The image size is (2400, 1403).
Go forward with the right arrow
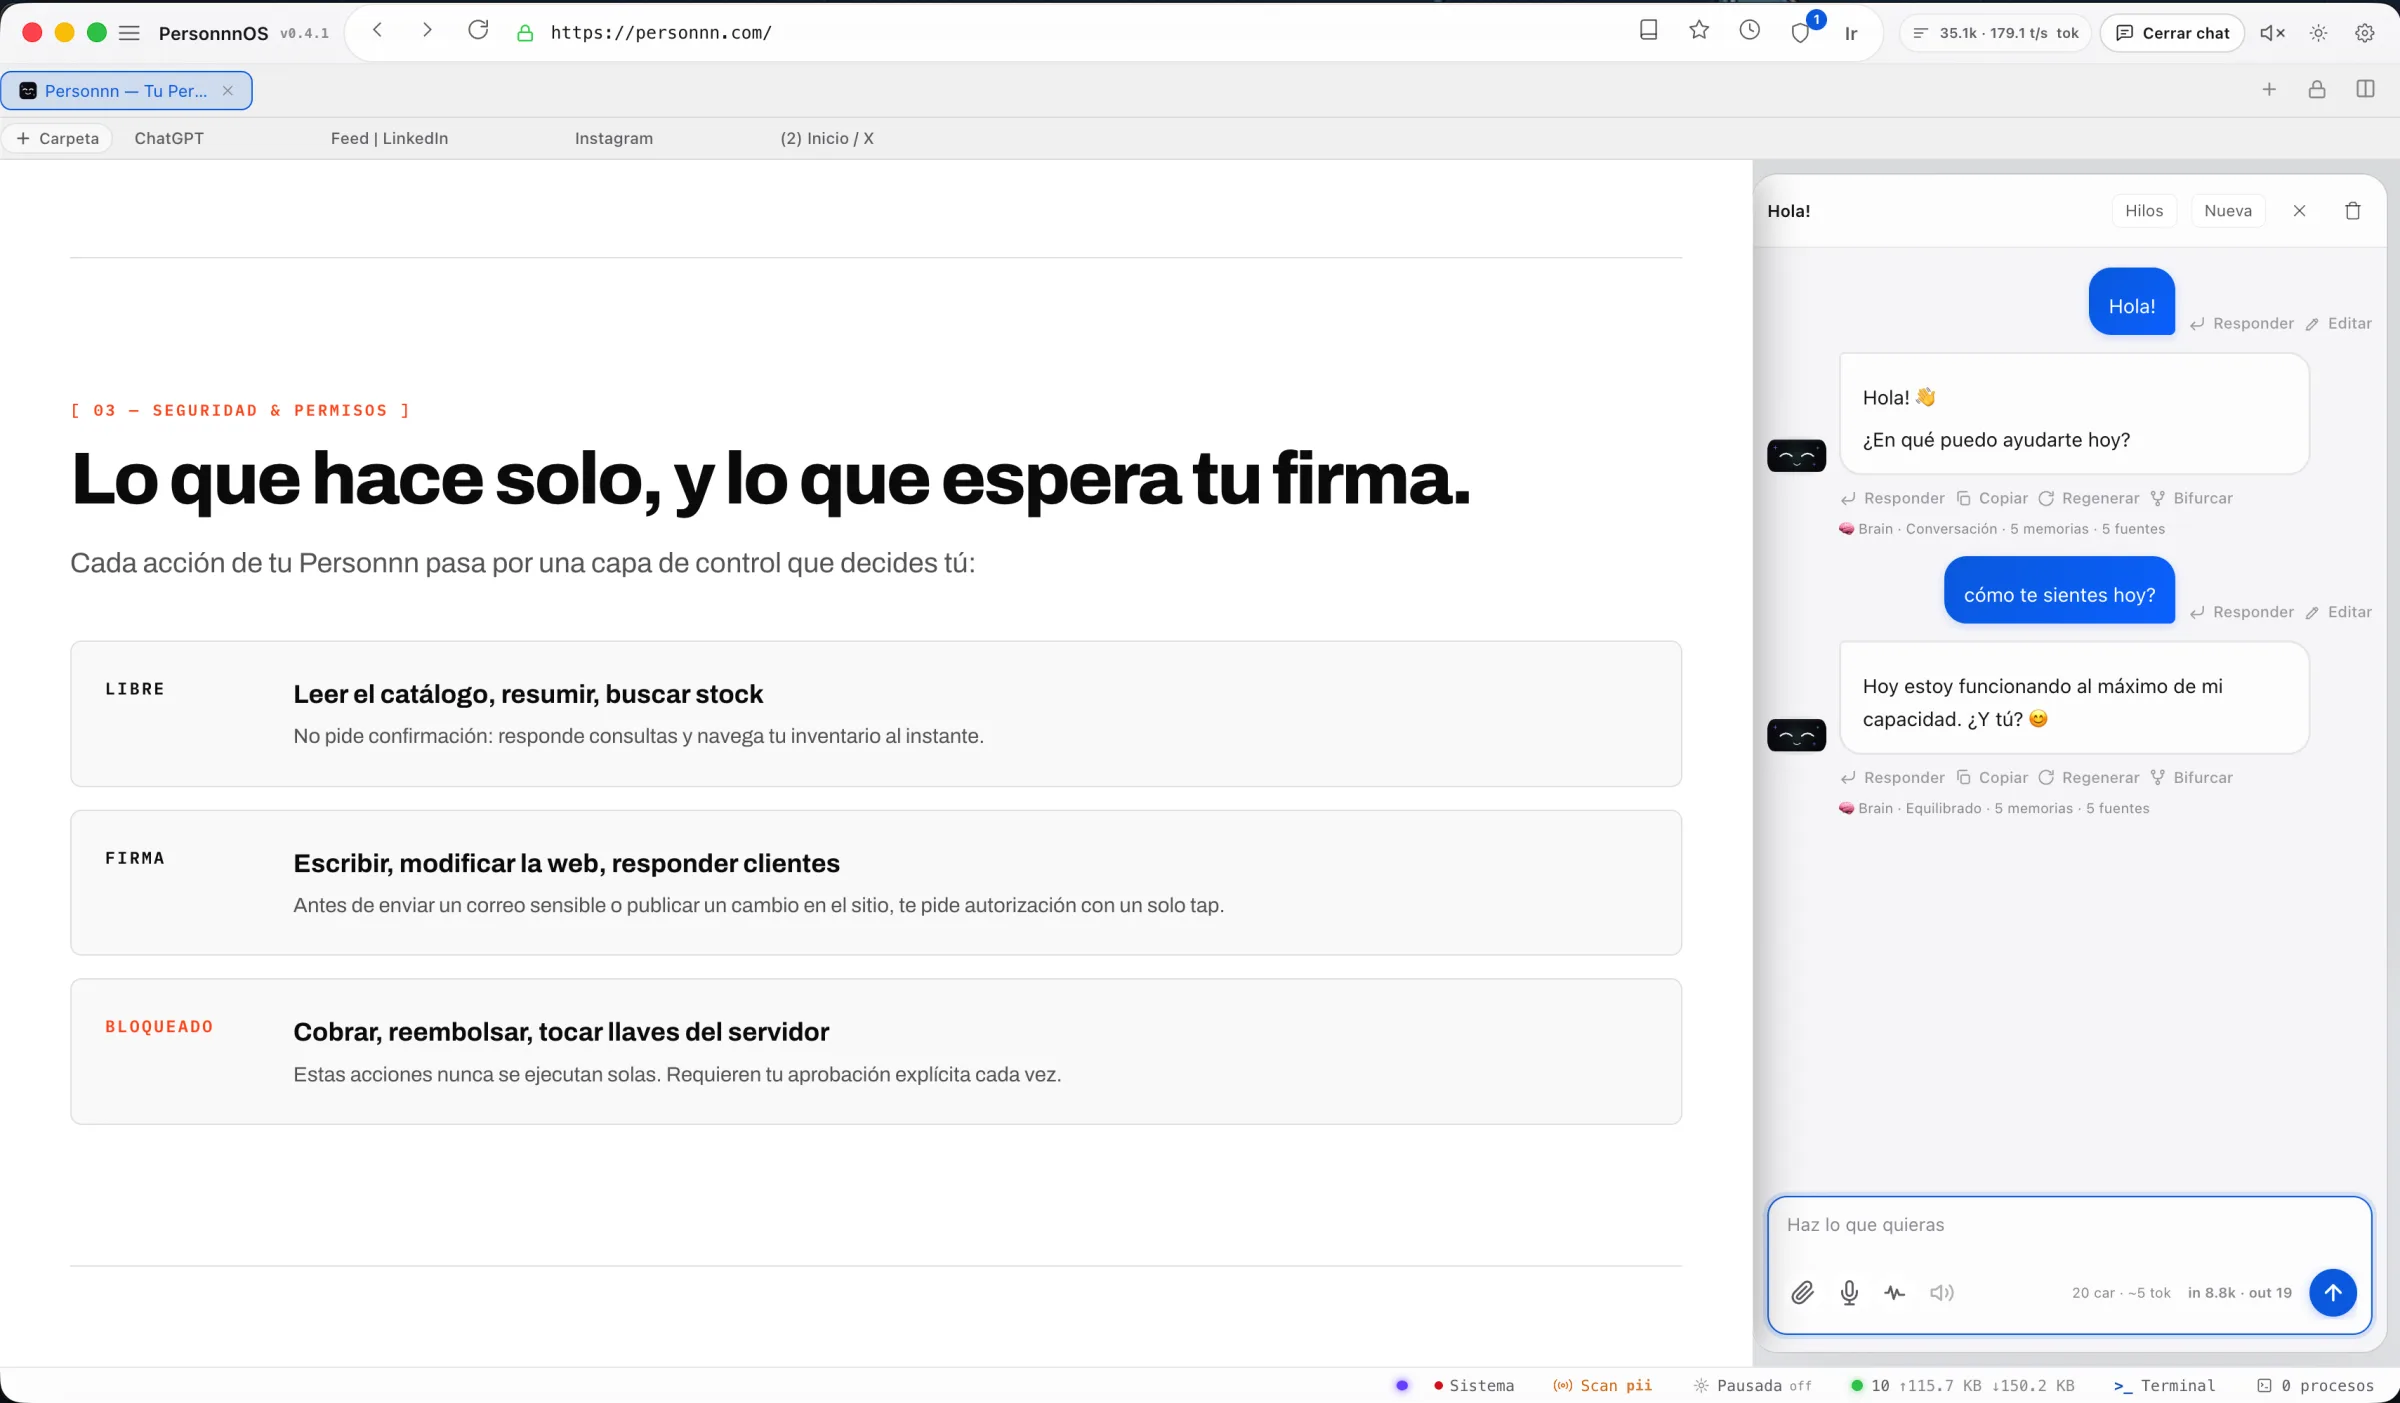(x=427, y=31)
